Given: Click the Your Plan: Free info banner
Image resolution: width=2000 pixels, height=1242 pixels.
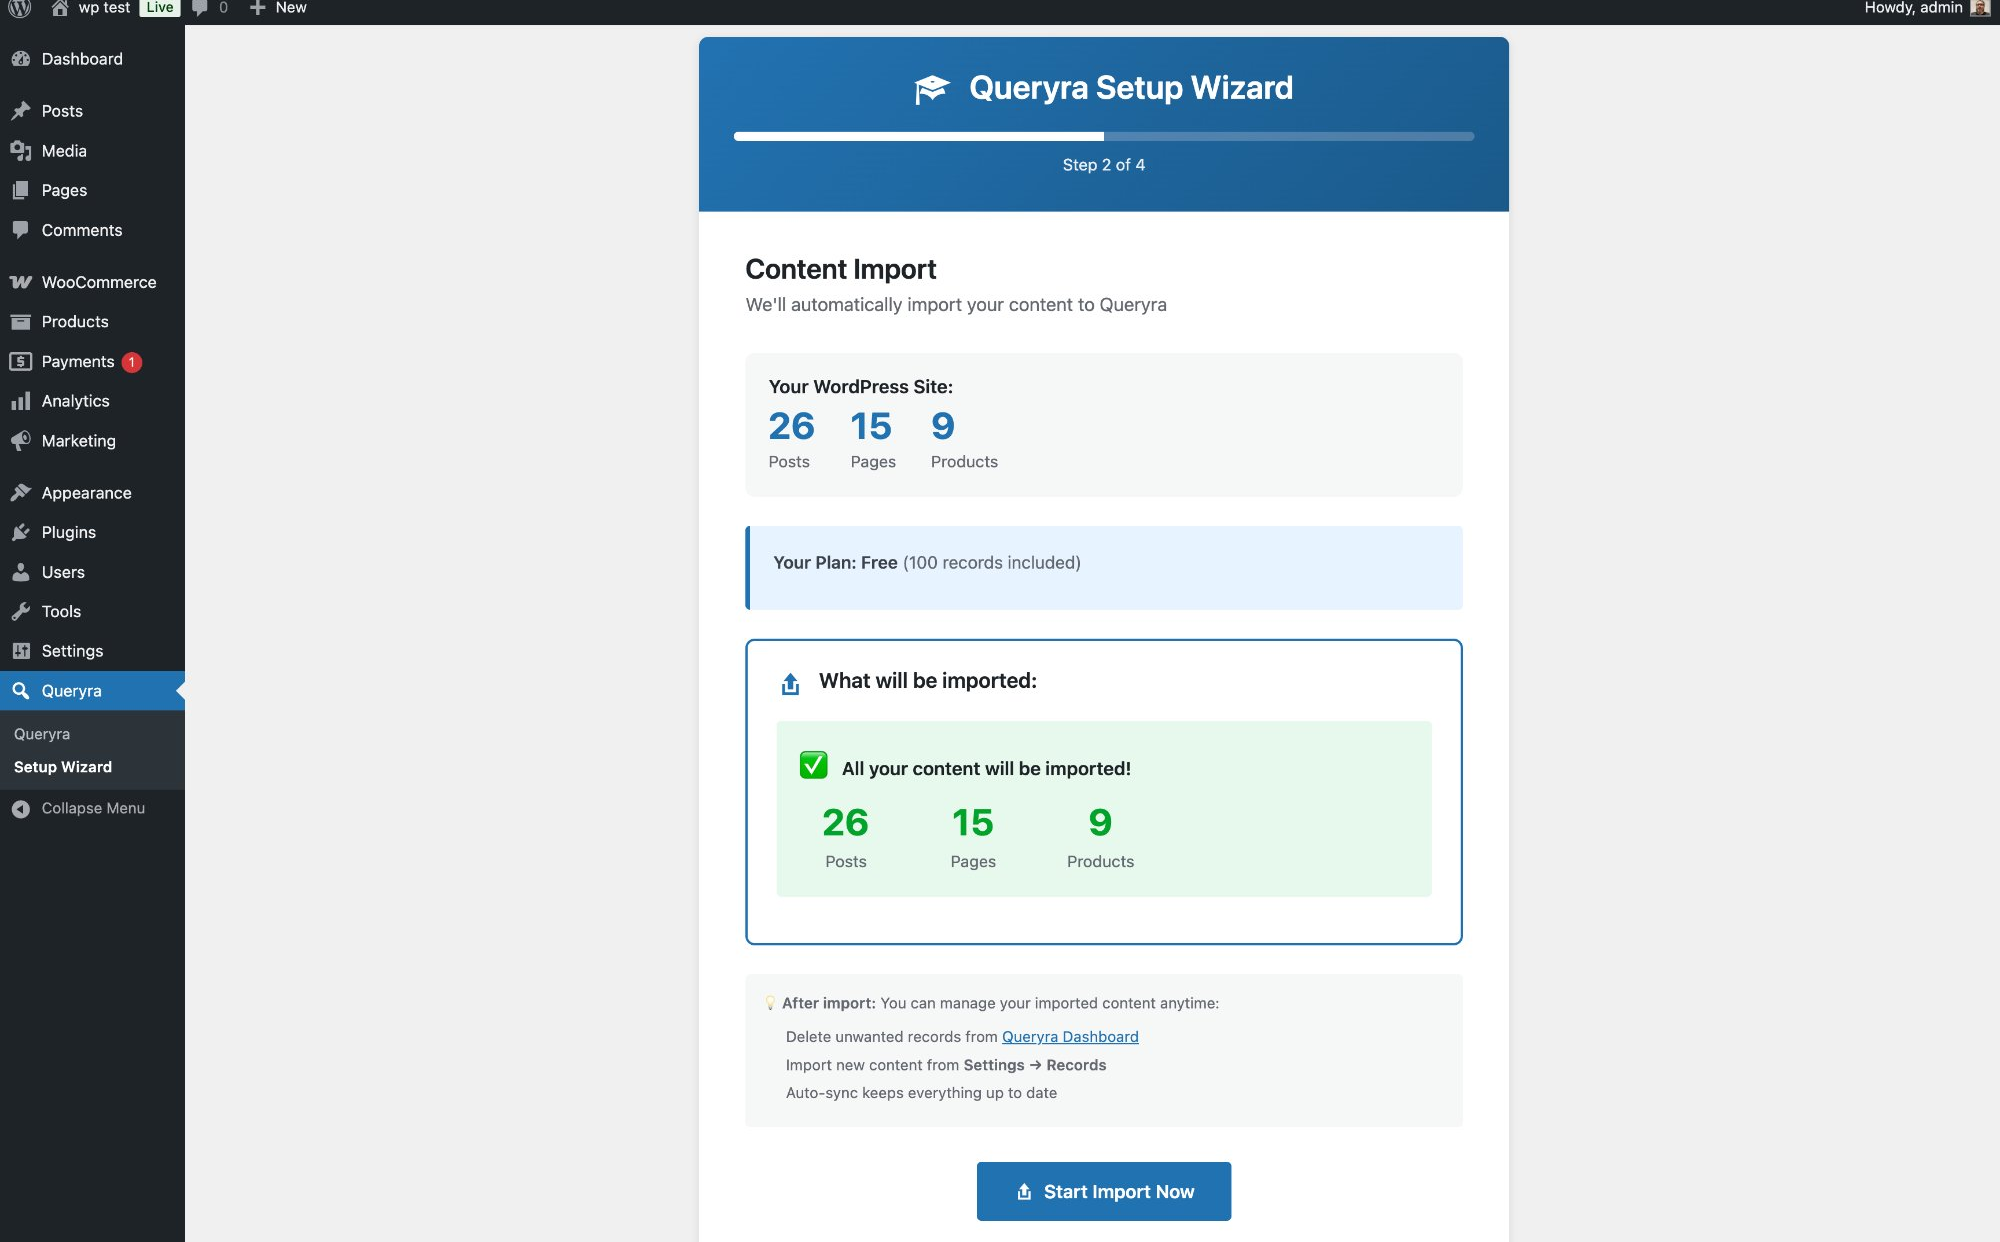Looking at the screenshot, I should [1103, 567].
